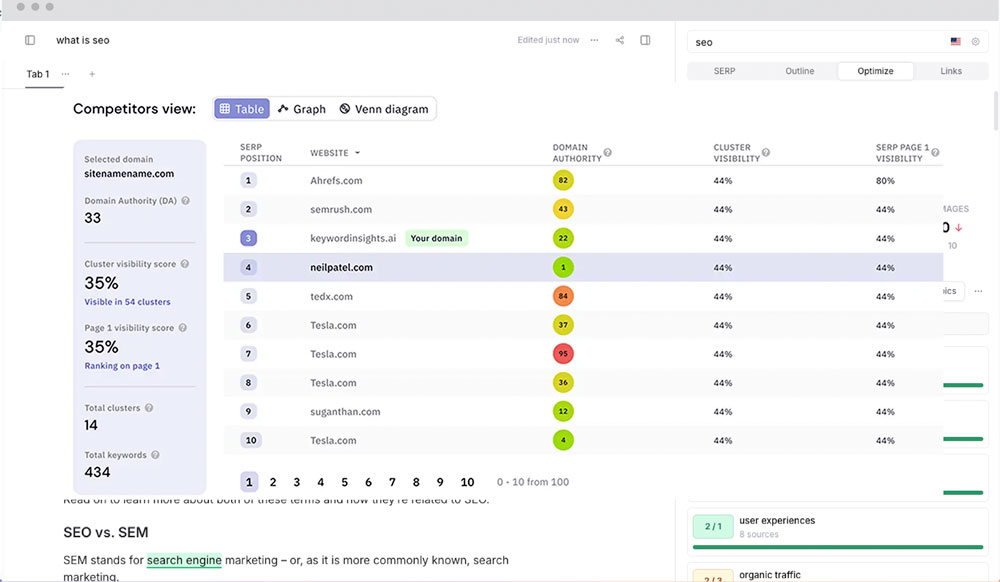The image size is (1000, 582).
Task: Click the document title what is seo
Action: click(x=83, y=40)
